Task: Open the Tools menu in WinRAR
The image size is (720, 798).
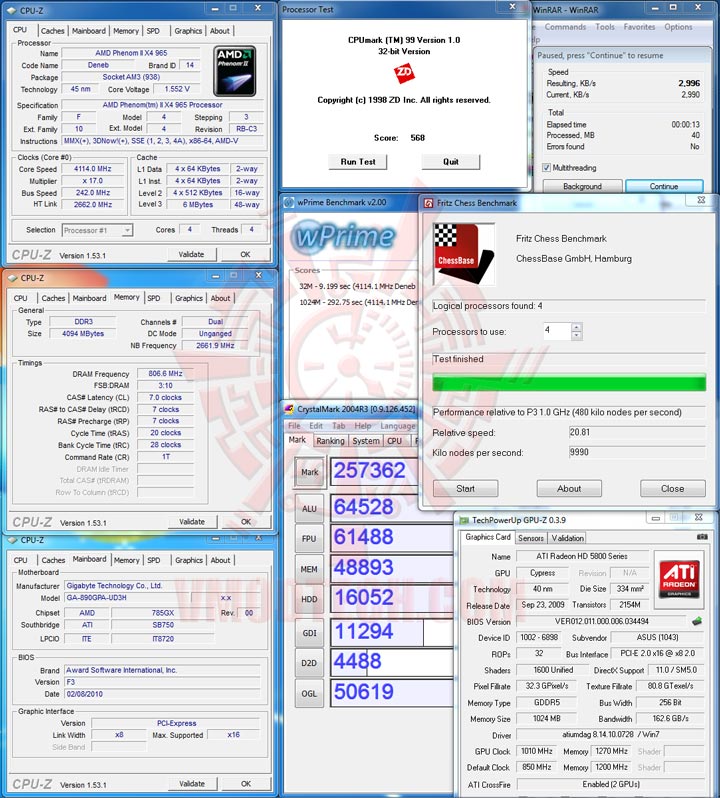Action: [x=605, y=27]
